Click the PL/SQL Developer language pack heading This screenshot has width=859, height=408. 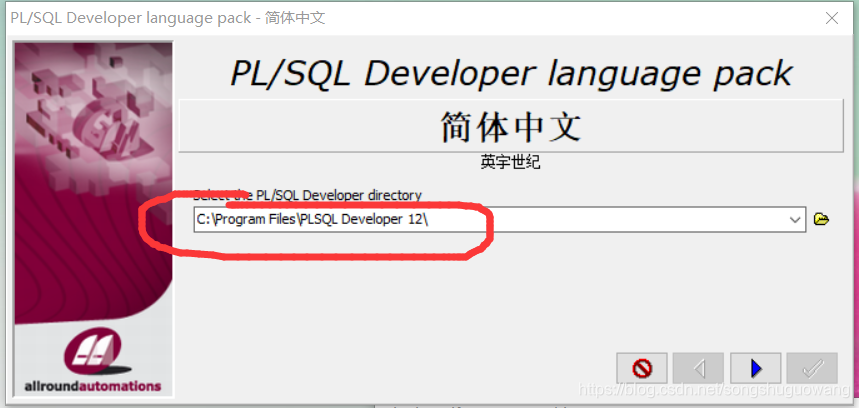[x=511, y=73]
